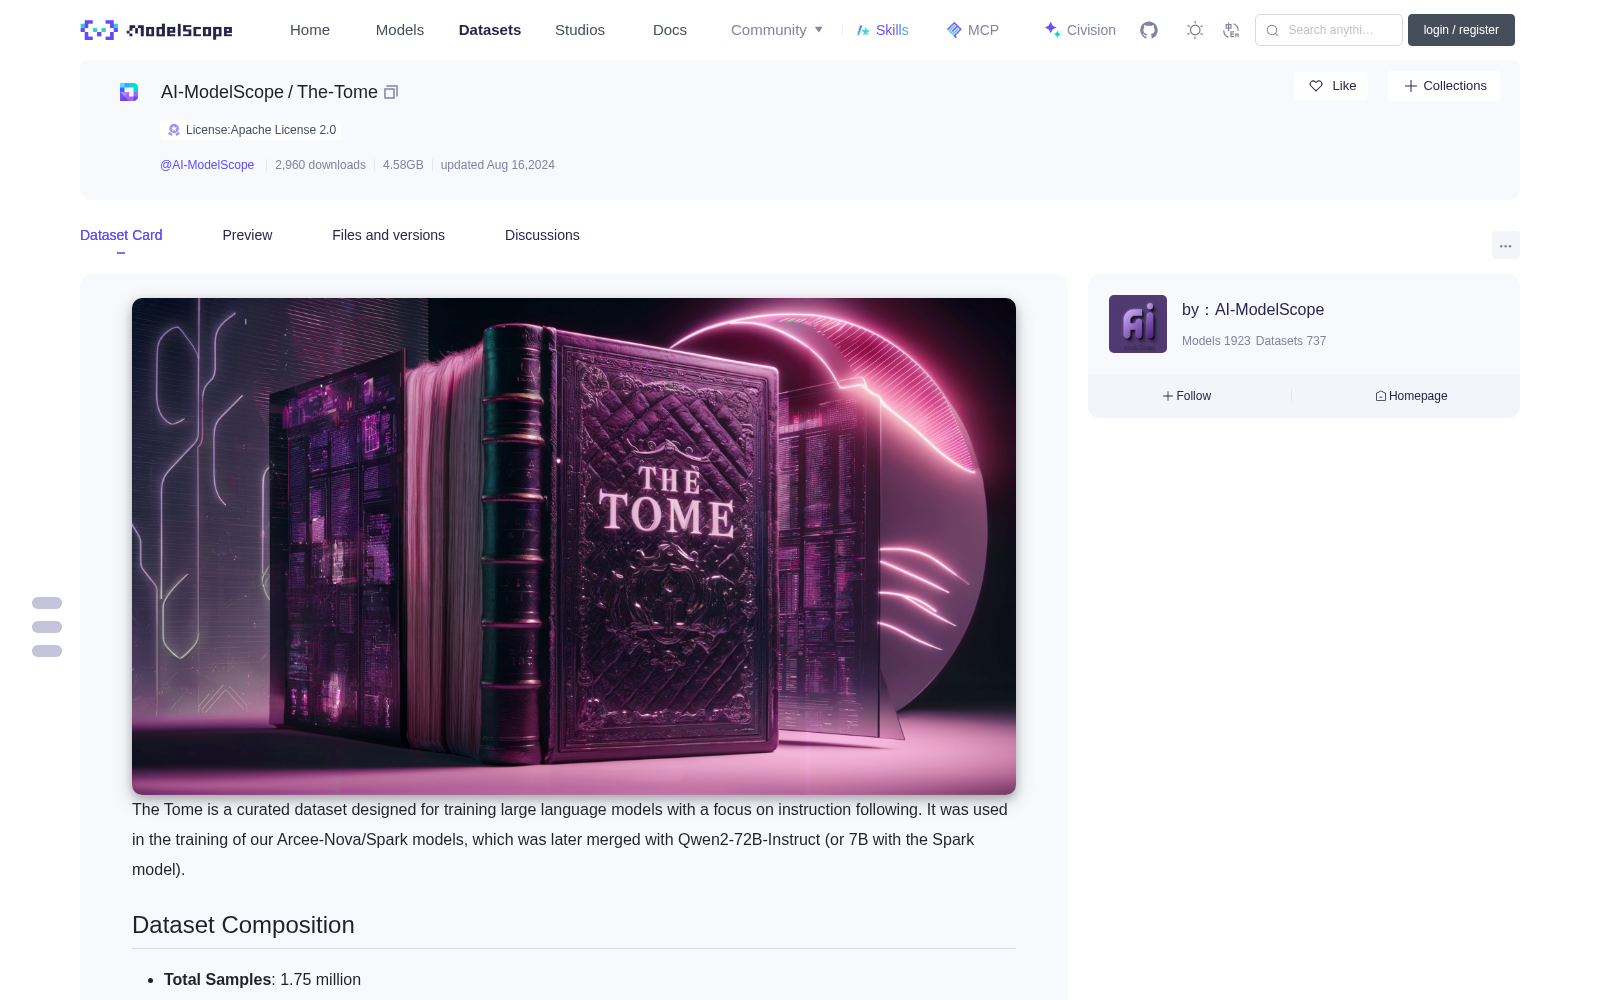Open the Docs page
This screenshot has width=1600, height=1000.
[x=670, y=30]
